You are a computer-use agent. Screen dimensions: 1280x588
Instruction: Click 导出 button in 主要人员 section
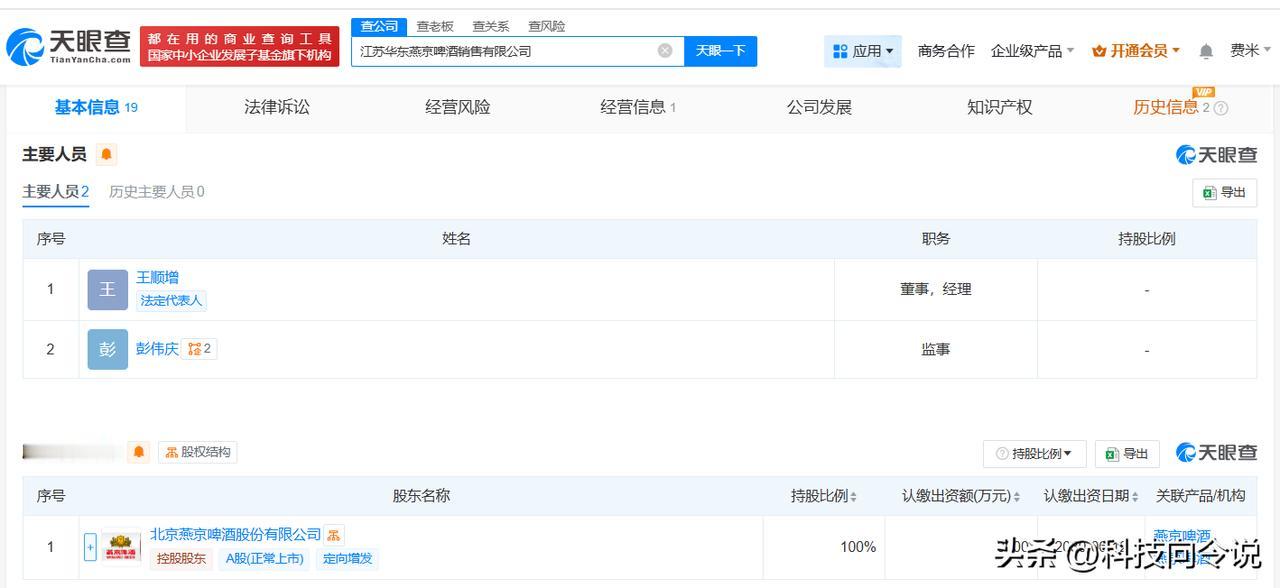click(x=1224, y=193)
